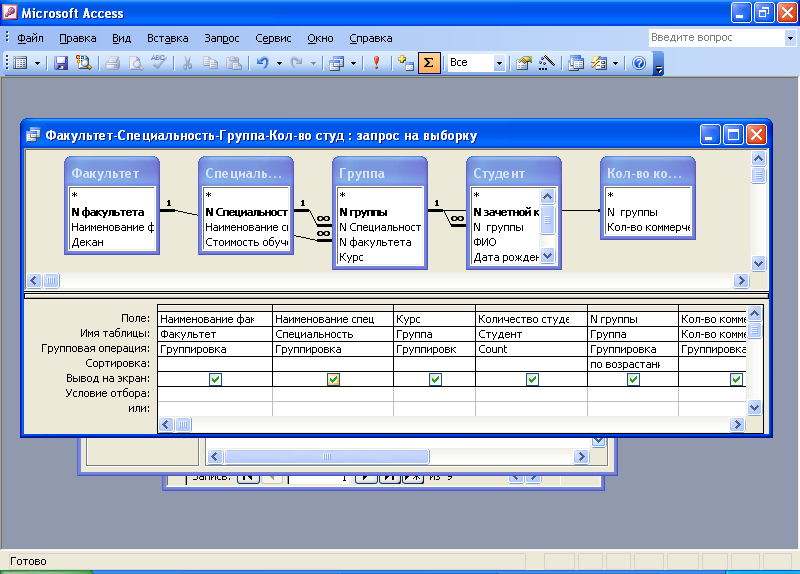The width and height of the screenshot is (800, 574).
Task: Uncheck Show for Наименование спец column
Action: click(333, 379)
